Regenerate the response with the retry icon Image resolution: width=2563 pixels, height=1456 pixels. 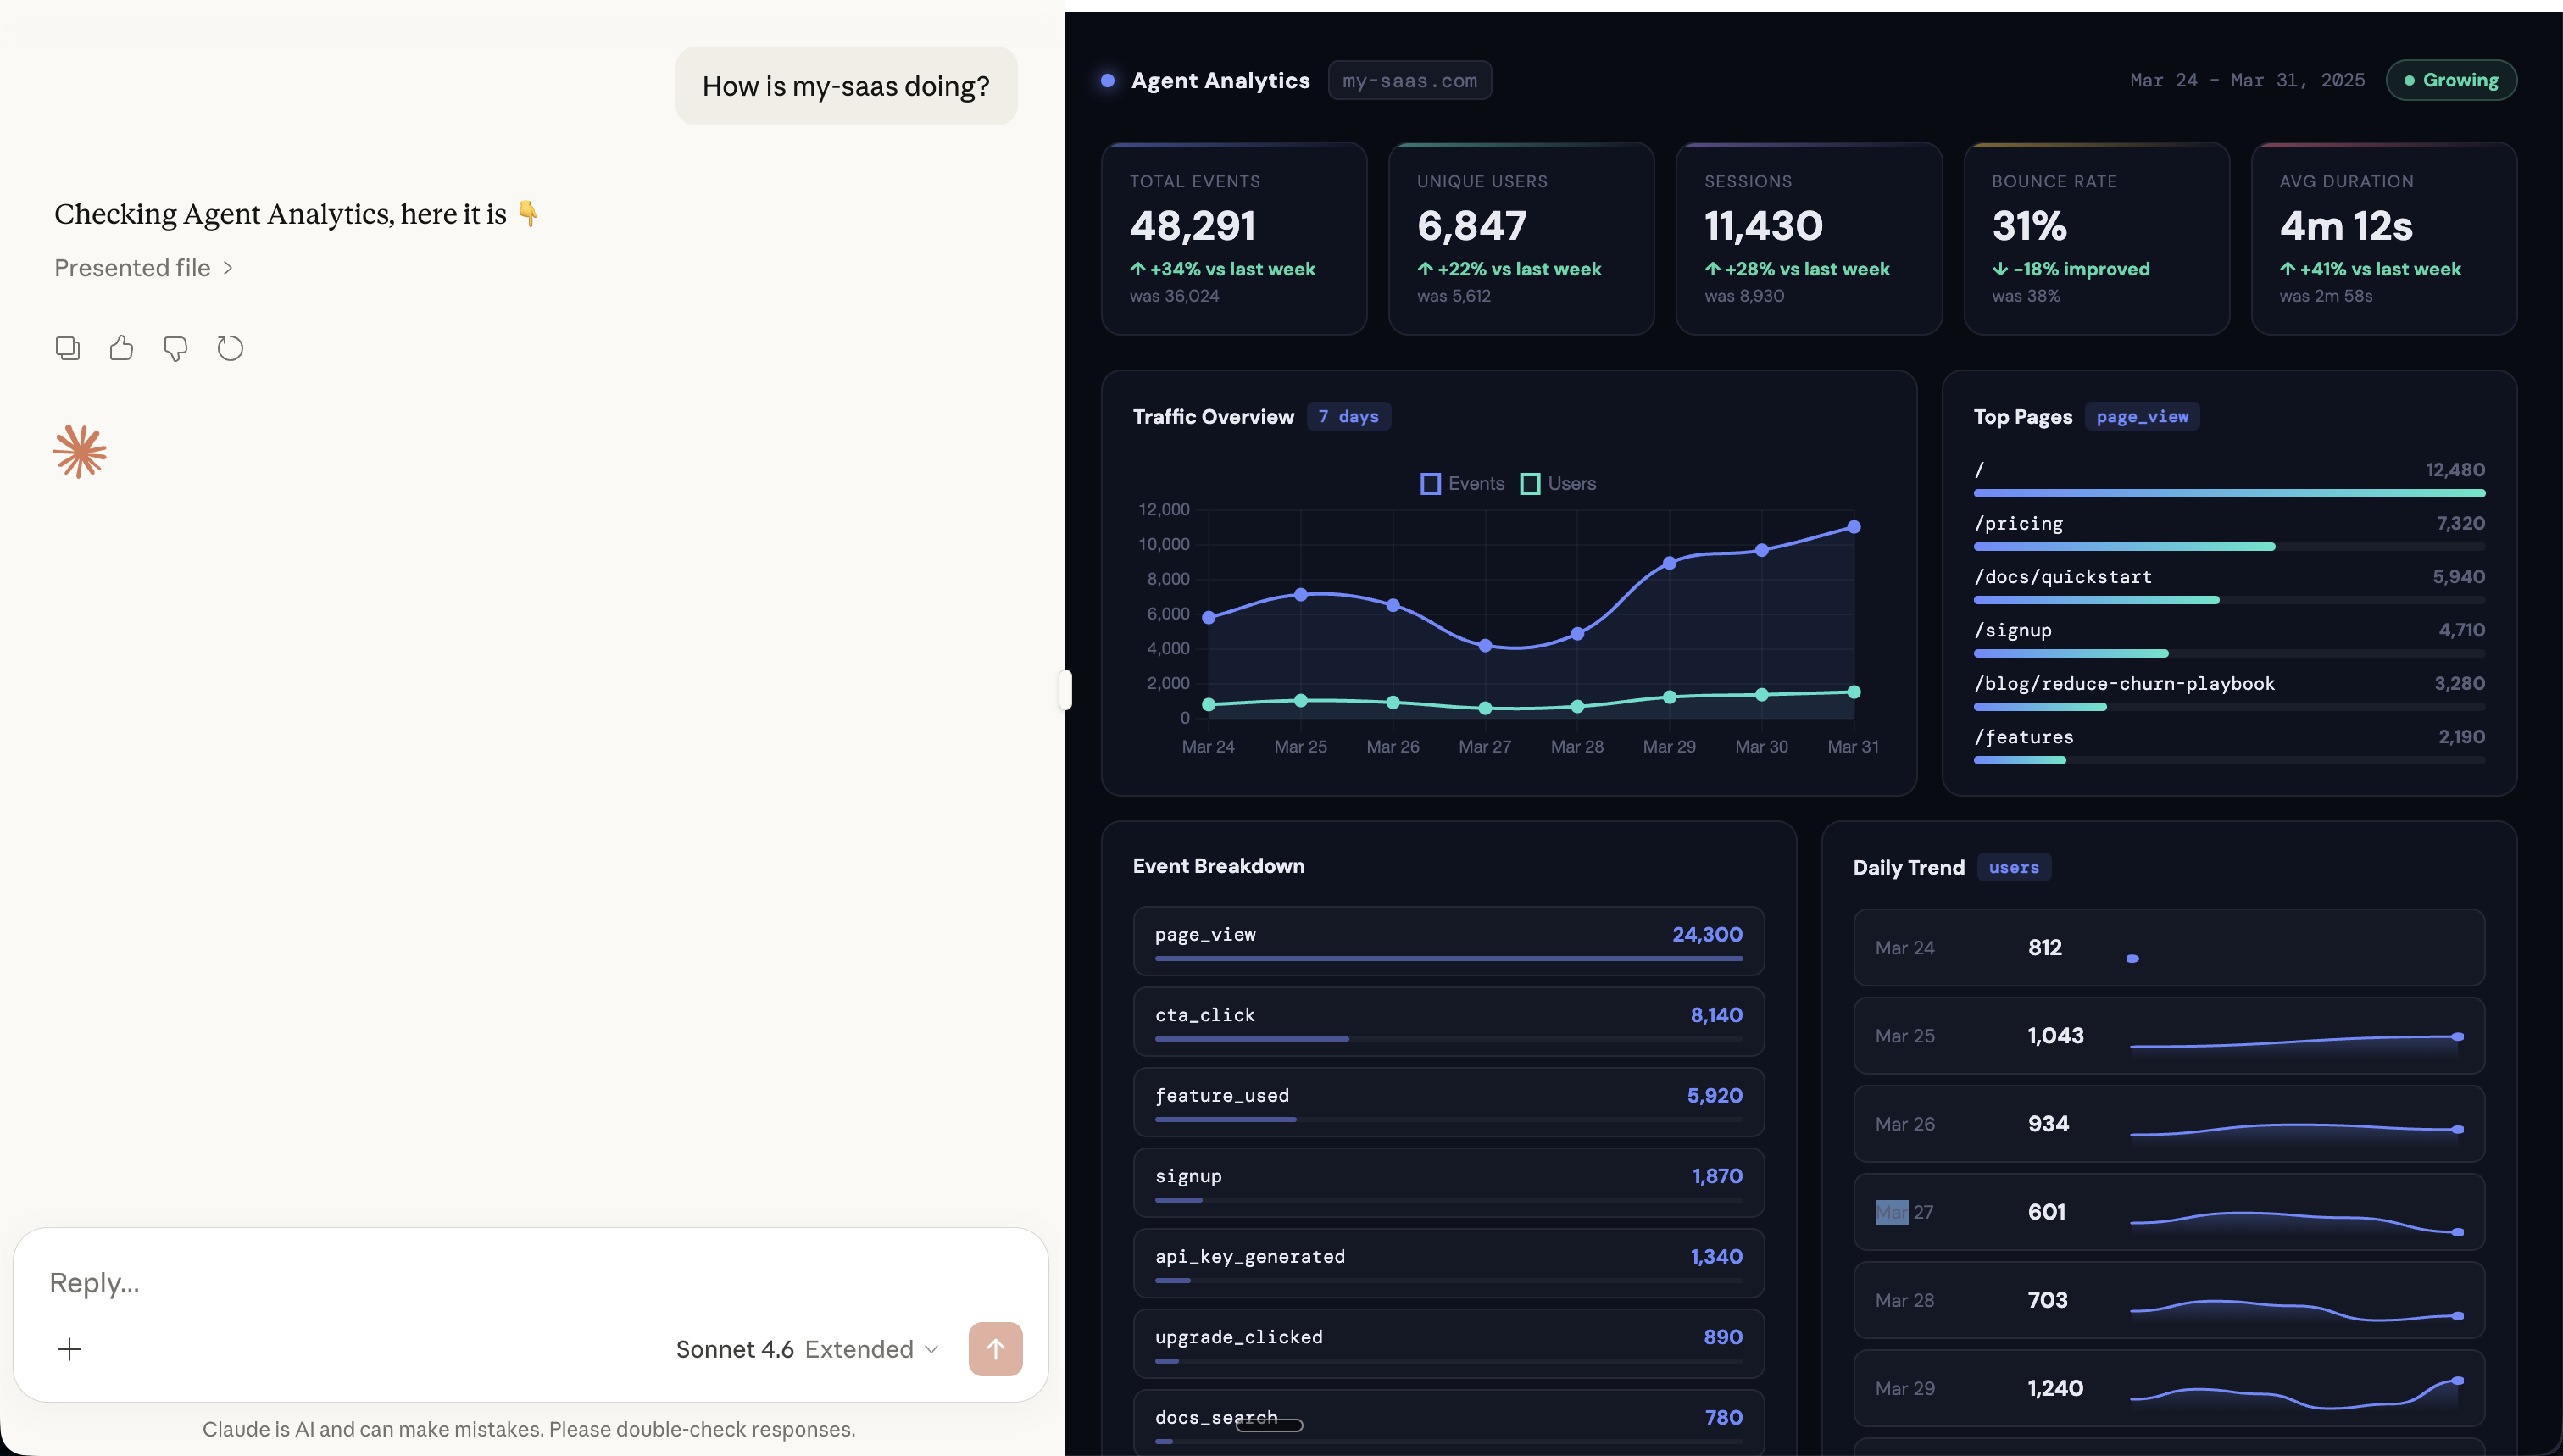230,348
